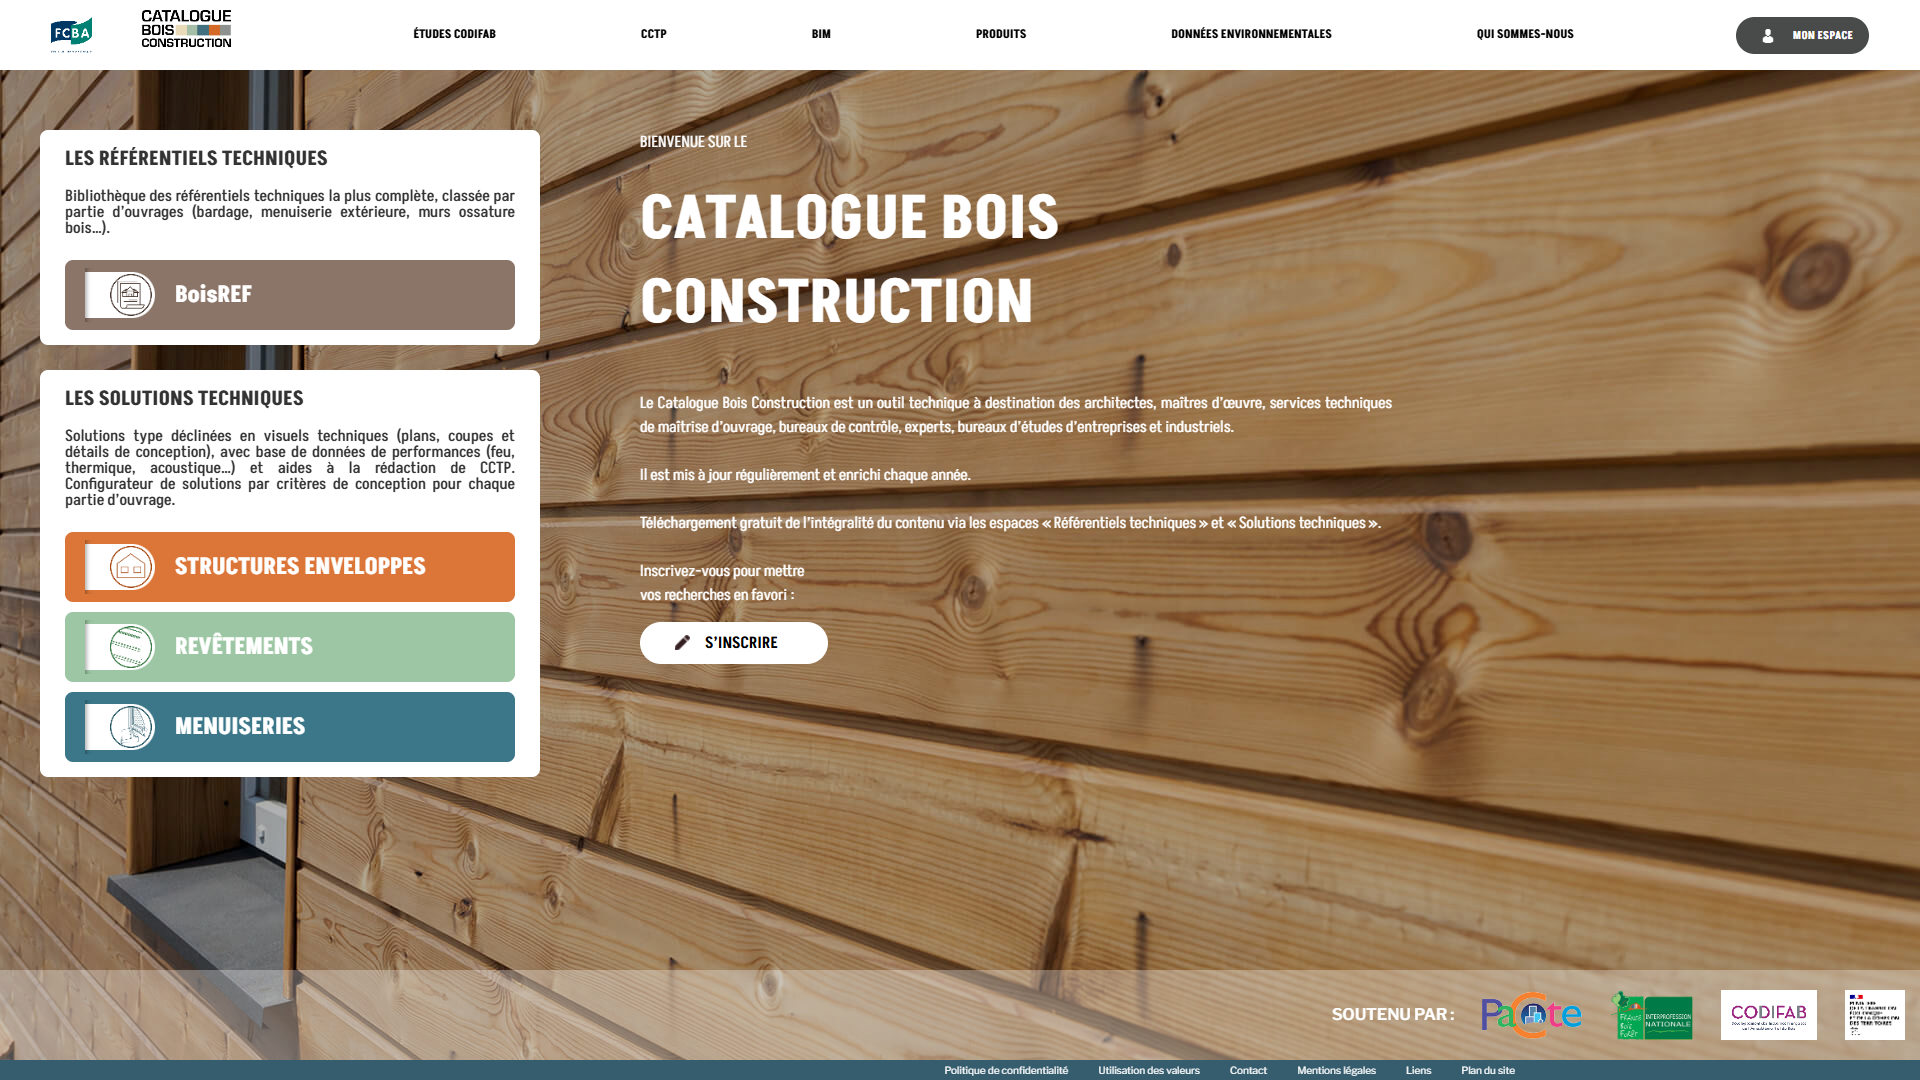The width and height of the screenshot is (1920, 1080).
Task: Click the user icon in Mon Espace
Action: pyautogui.click(x=1768, y=36)
